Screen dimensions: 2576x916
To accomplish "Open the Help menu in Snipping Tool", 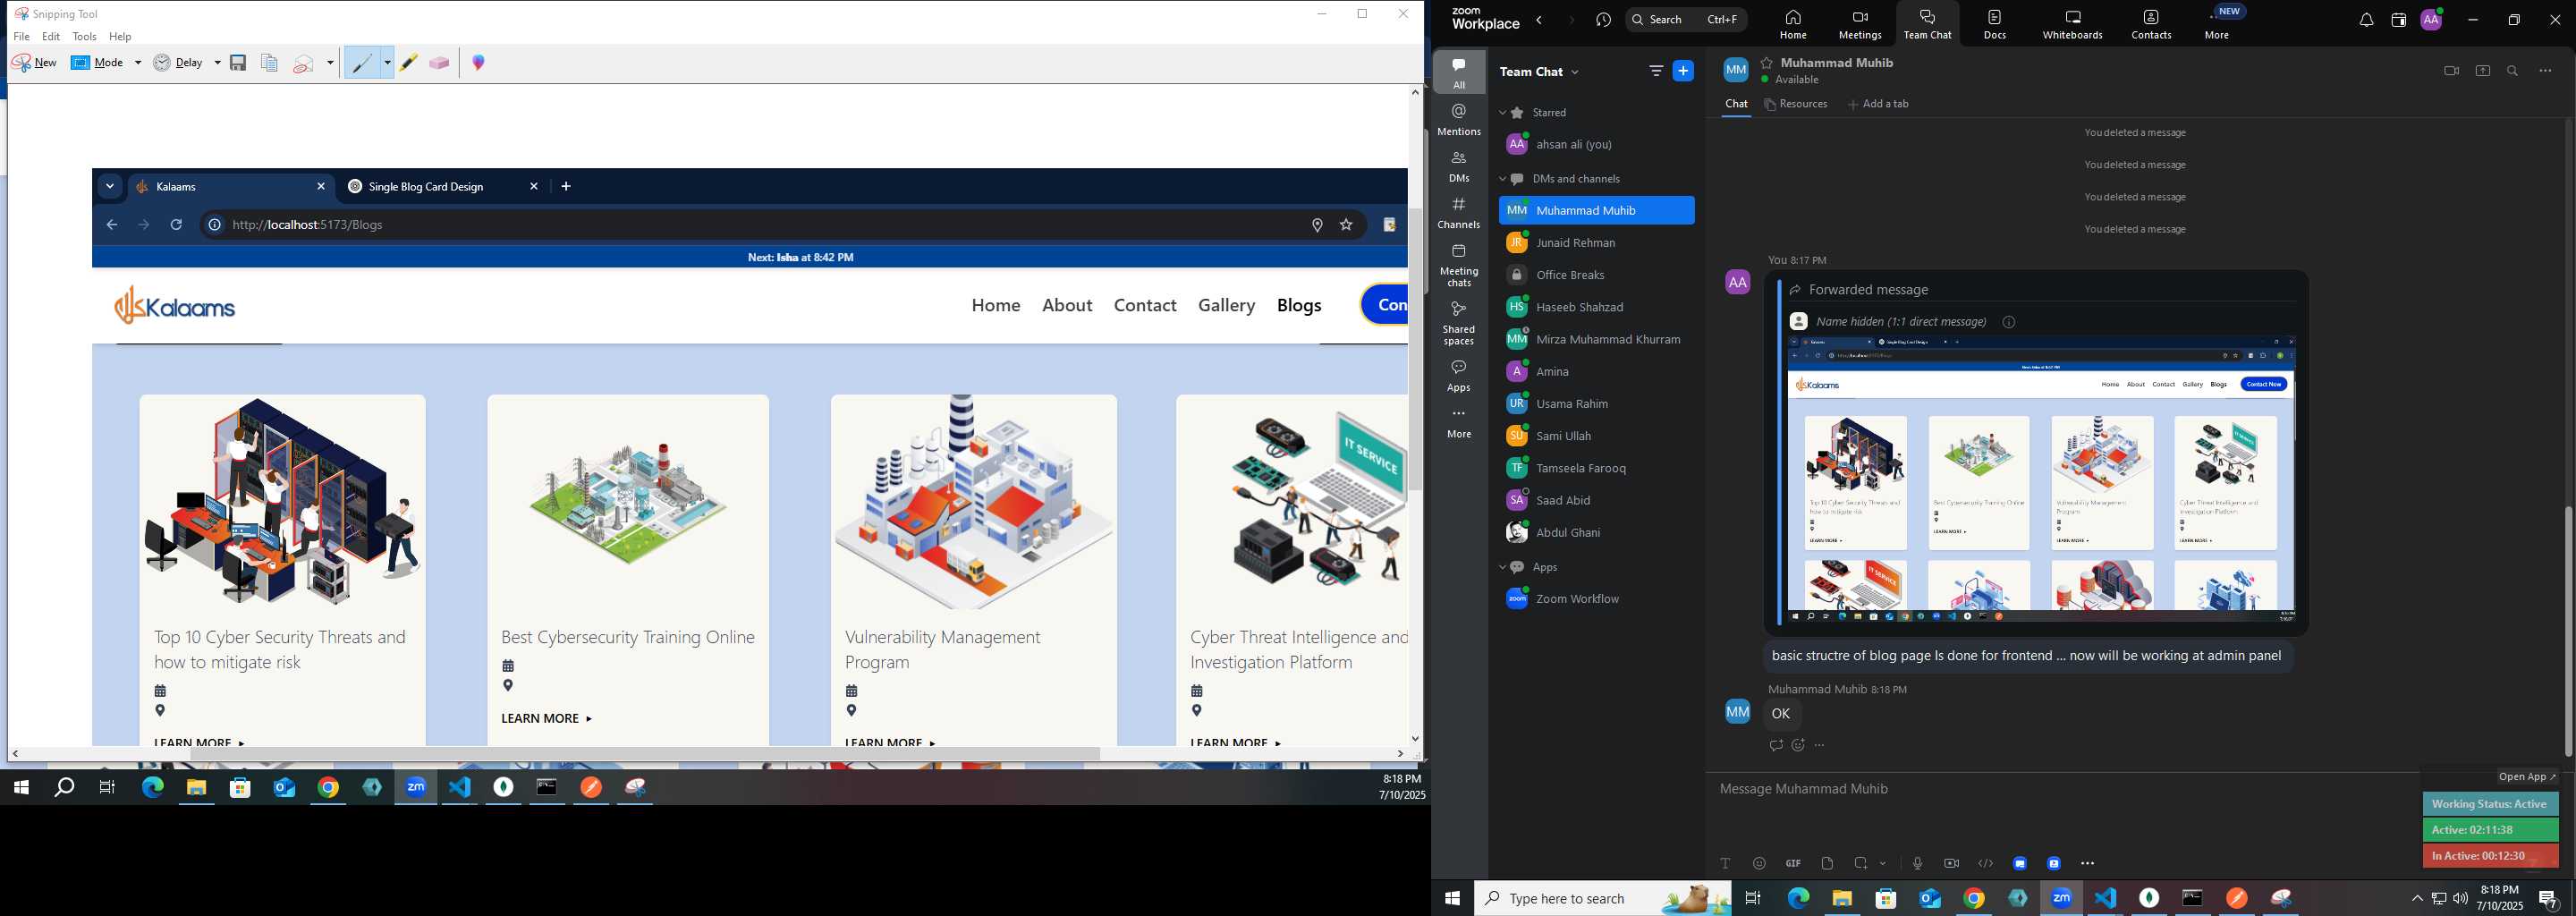I will 121,37.
